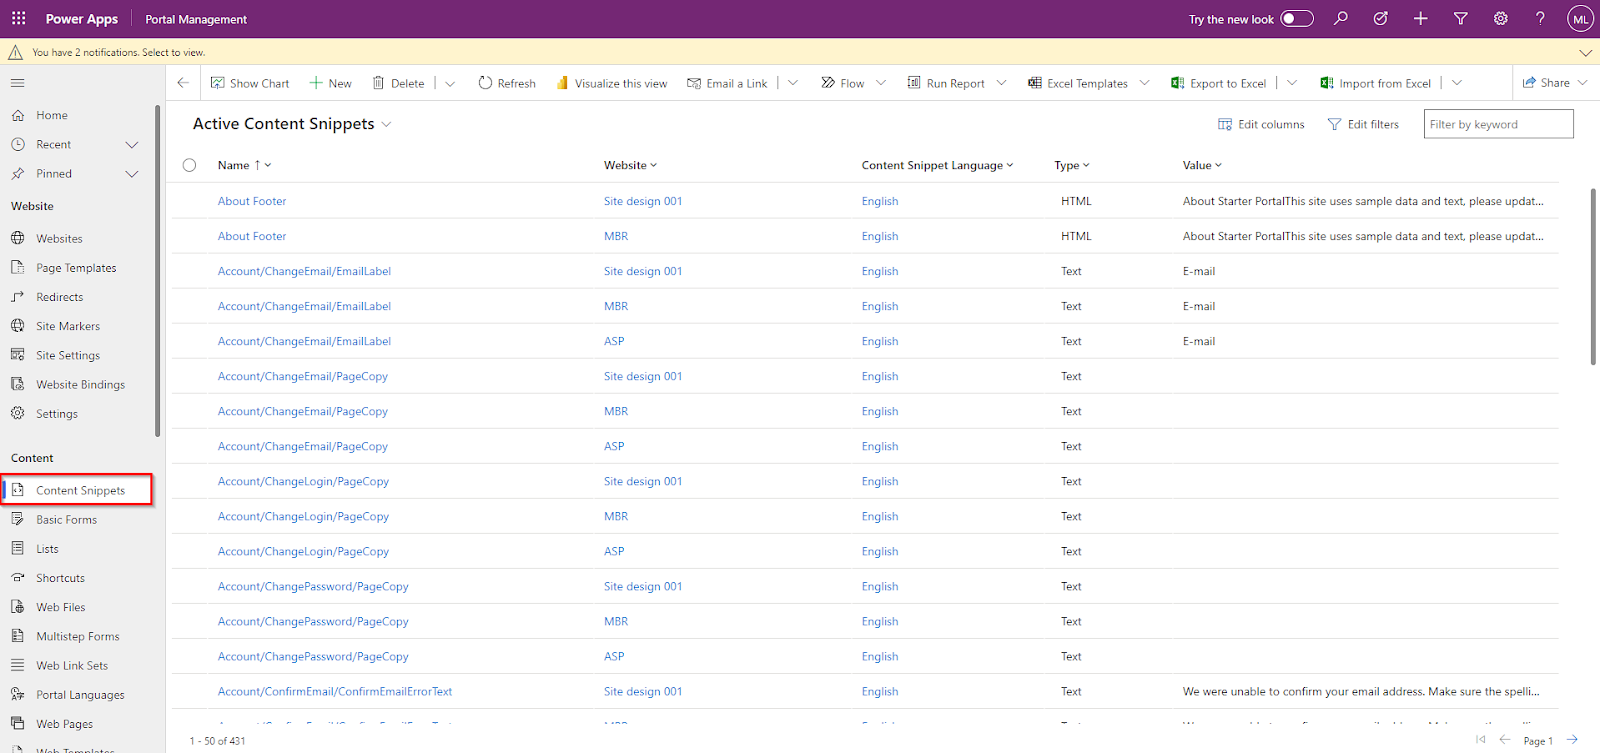Viewport: 1600px width, 753px height.
Task: Open the Delete dropdown arrow
Action: click(450, 83)
